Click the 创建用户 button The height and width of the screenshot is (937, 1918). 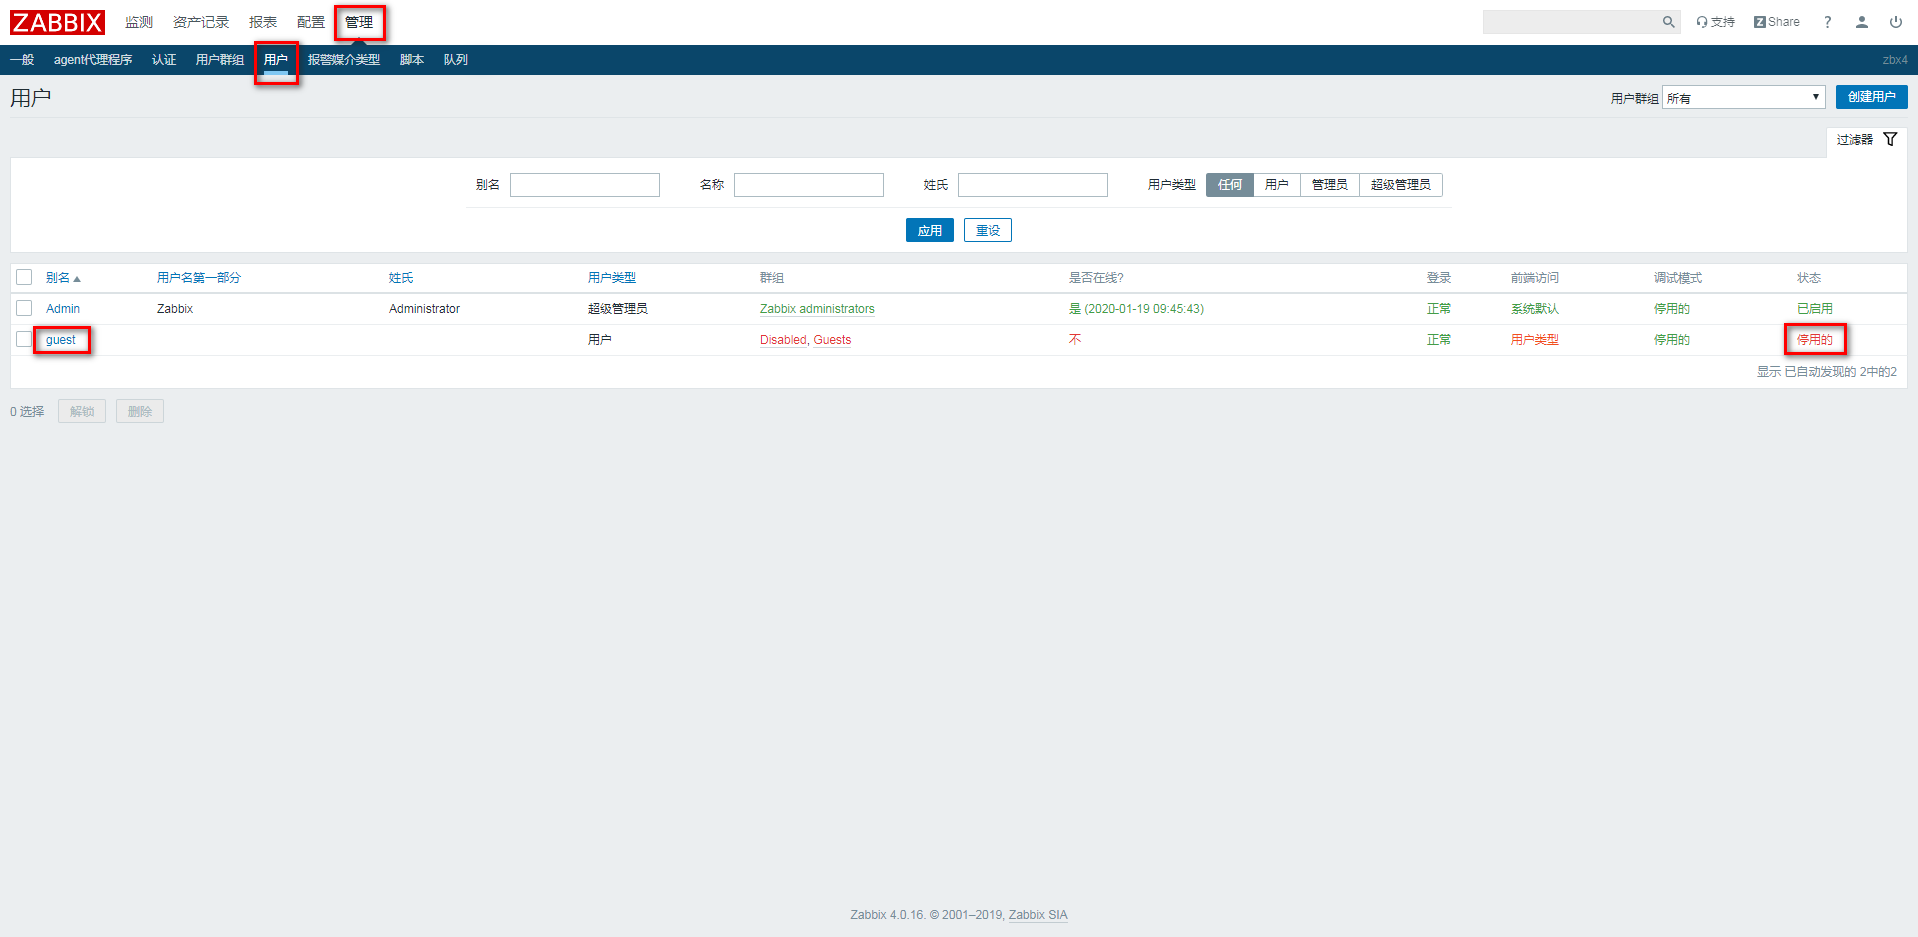click(x=1871, y=97)
